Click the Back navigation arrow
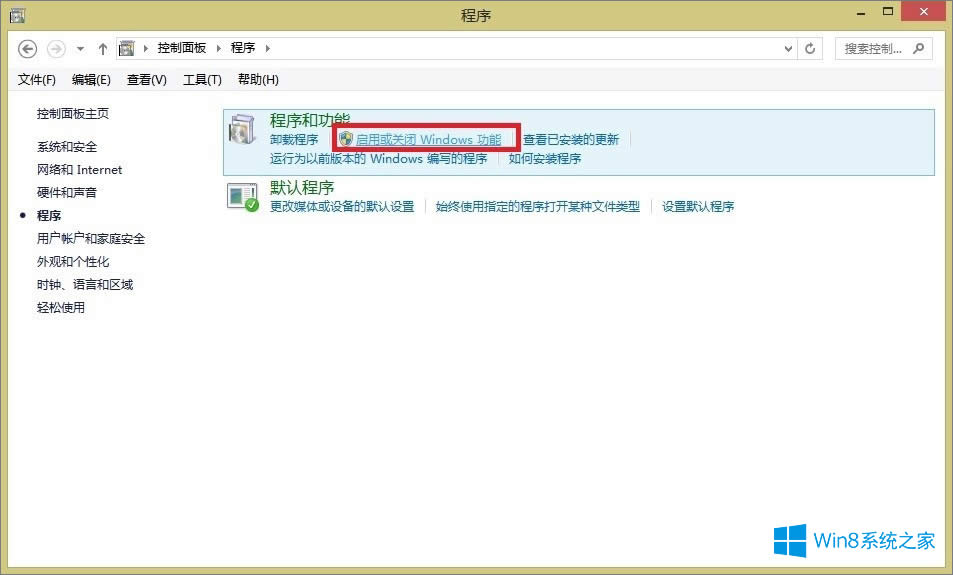 (27, 49)
